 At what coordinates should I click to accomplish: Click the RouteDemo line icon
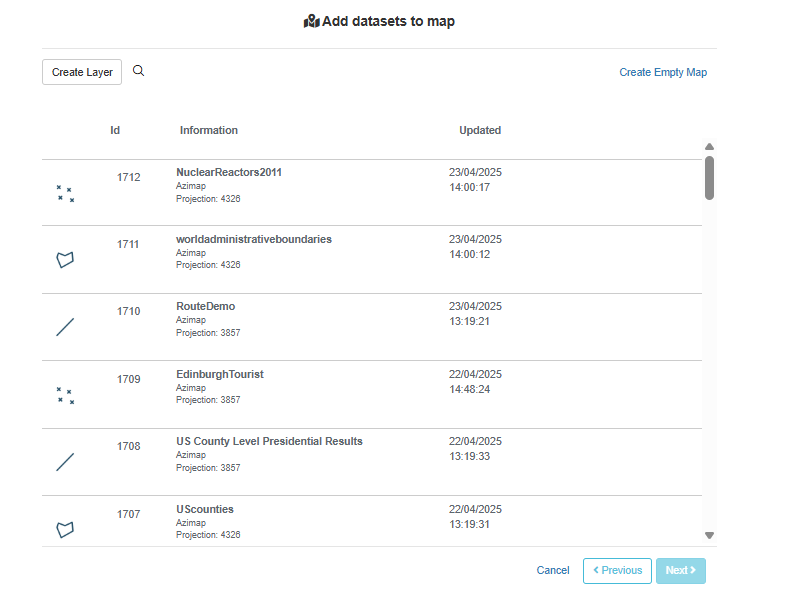click(x=65, y=327)
